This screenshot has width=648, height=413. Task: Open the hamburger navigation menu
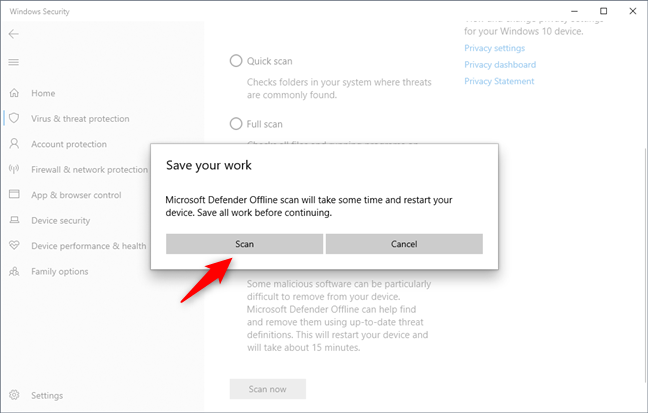pos(14,62)
